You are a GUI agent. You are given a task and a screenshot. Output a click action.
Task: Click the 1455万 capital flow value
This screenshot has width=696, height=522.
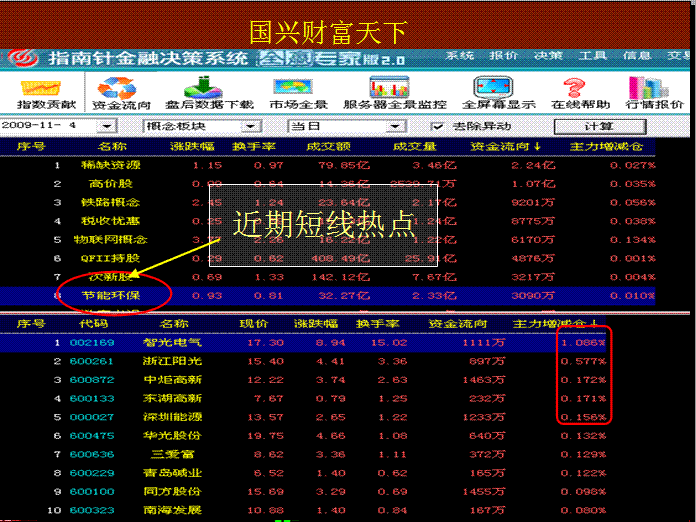click(483, 492)
